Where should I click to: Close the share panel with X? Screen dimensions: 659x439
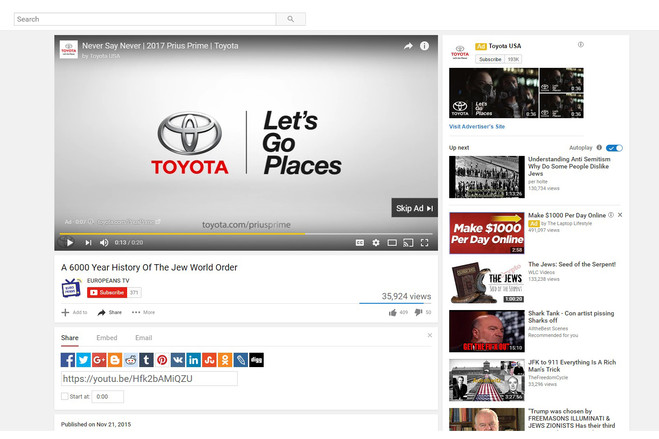coord(430,335)
